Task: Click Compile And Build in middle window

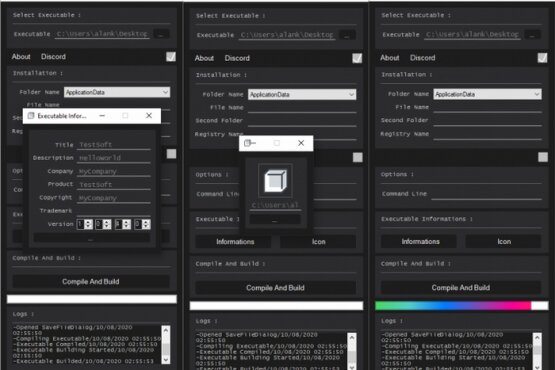Action: pyautogui.click(x=275, y=288)
